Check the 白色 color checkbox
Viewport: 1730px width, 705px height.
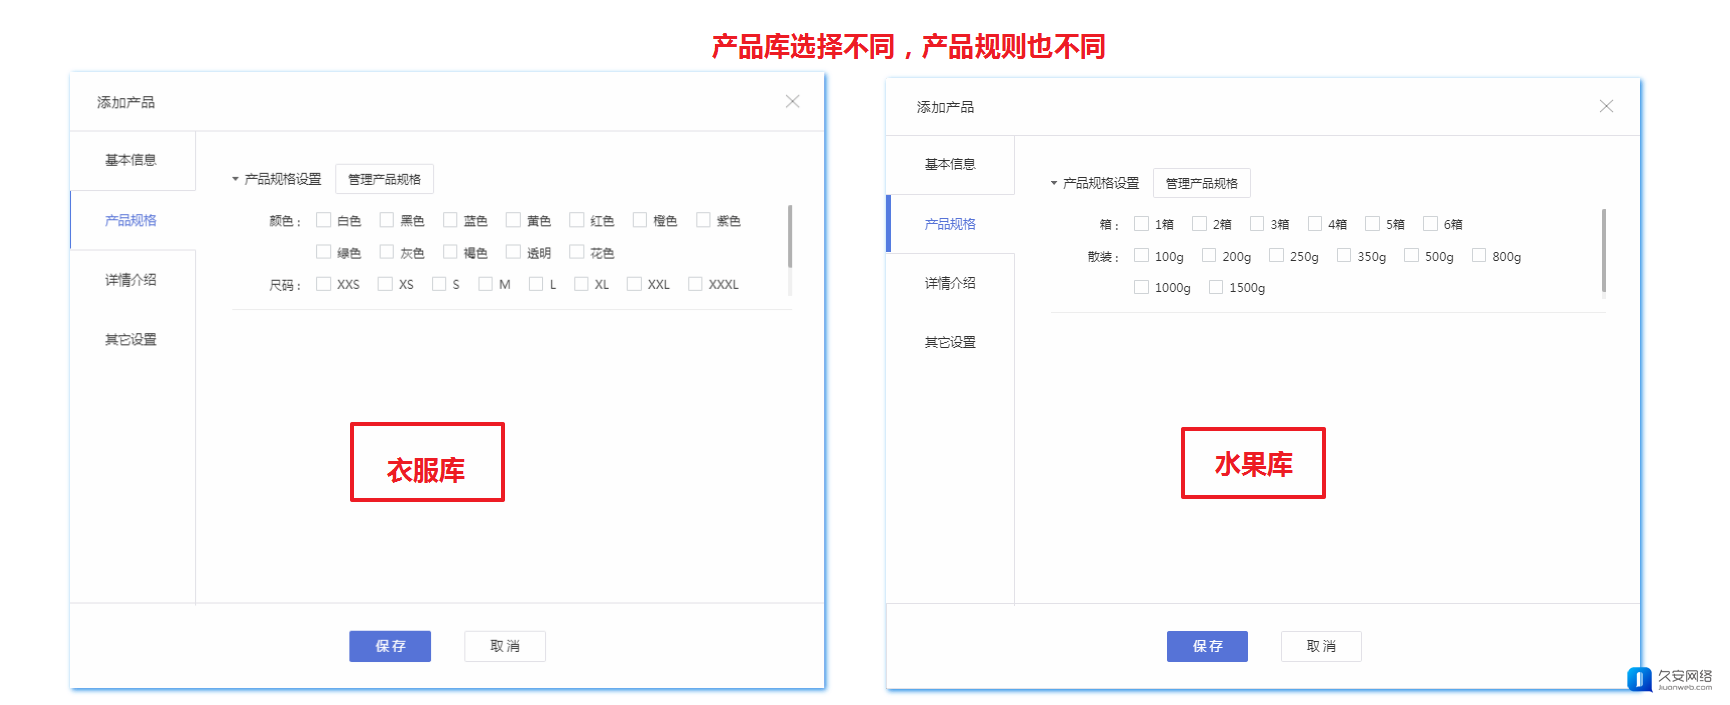click(323, 220)
